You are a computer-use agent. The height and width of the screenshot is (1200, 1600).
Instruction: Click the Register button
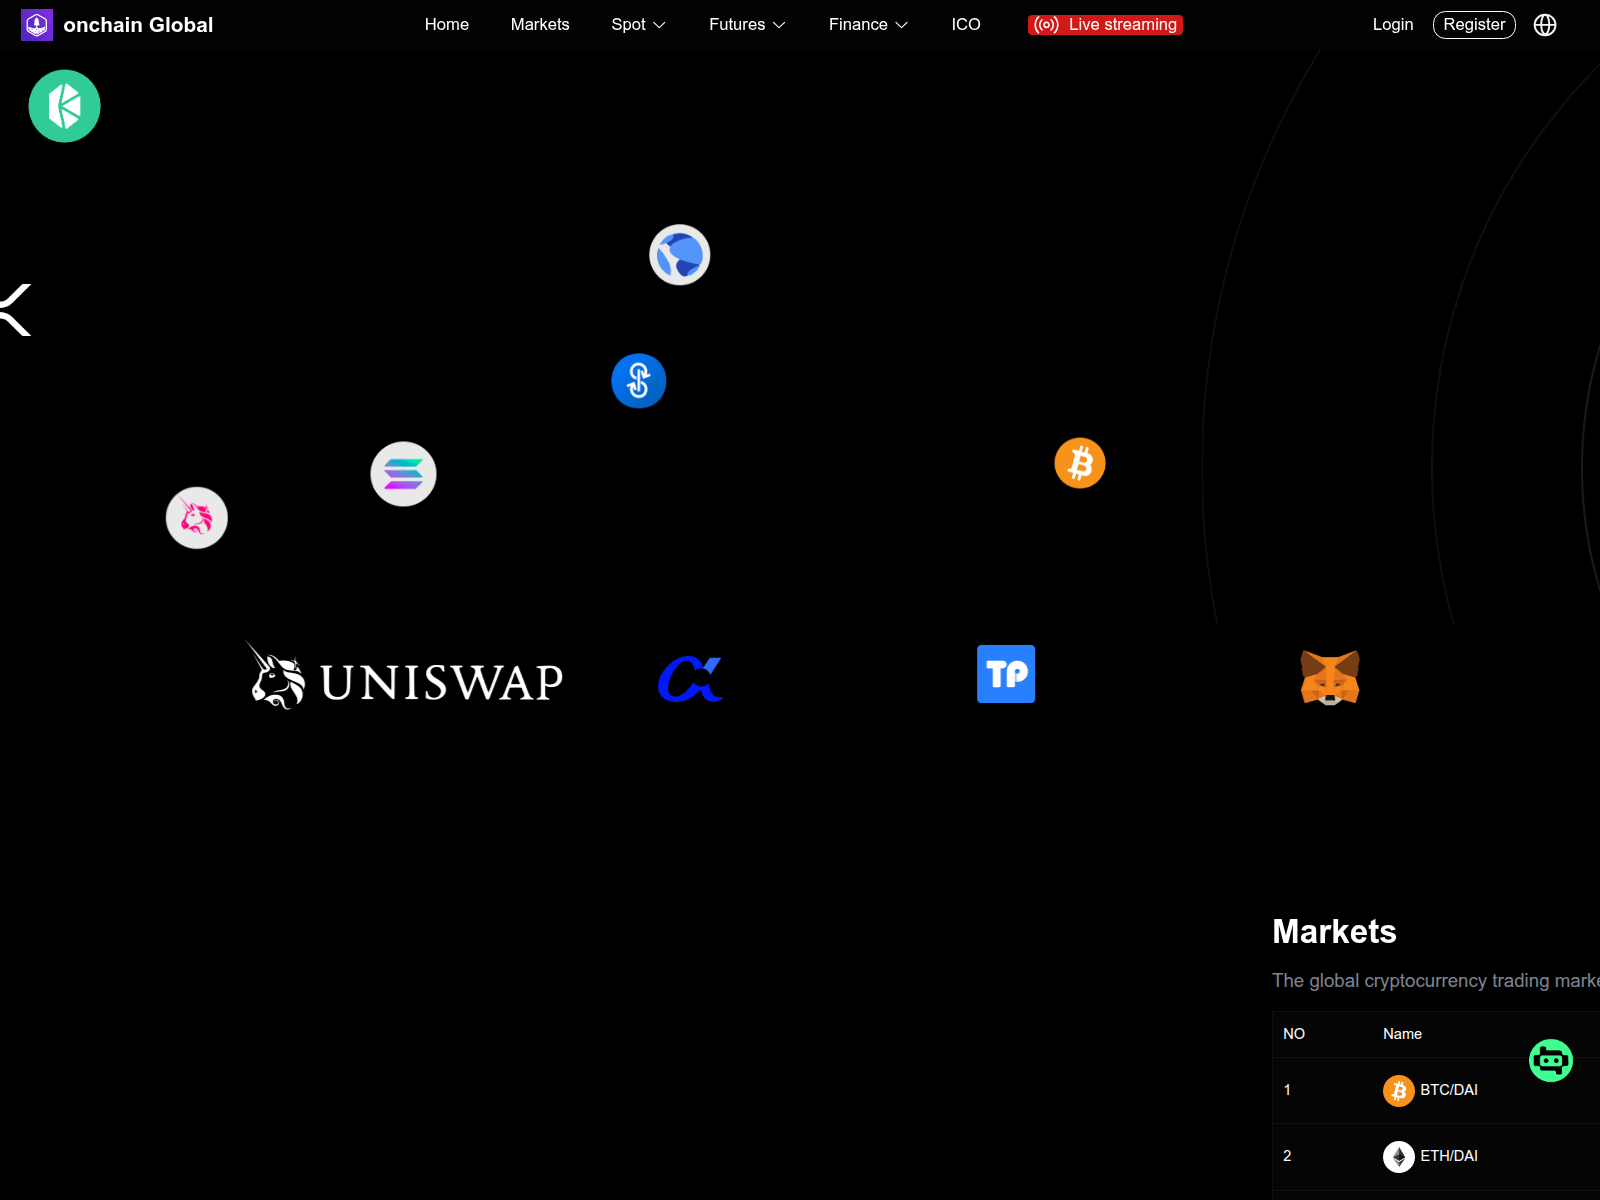(x=1474, y=25)
